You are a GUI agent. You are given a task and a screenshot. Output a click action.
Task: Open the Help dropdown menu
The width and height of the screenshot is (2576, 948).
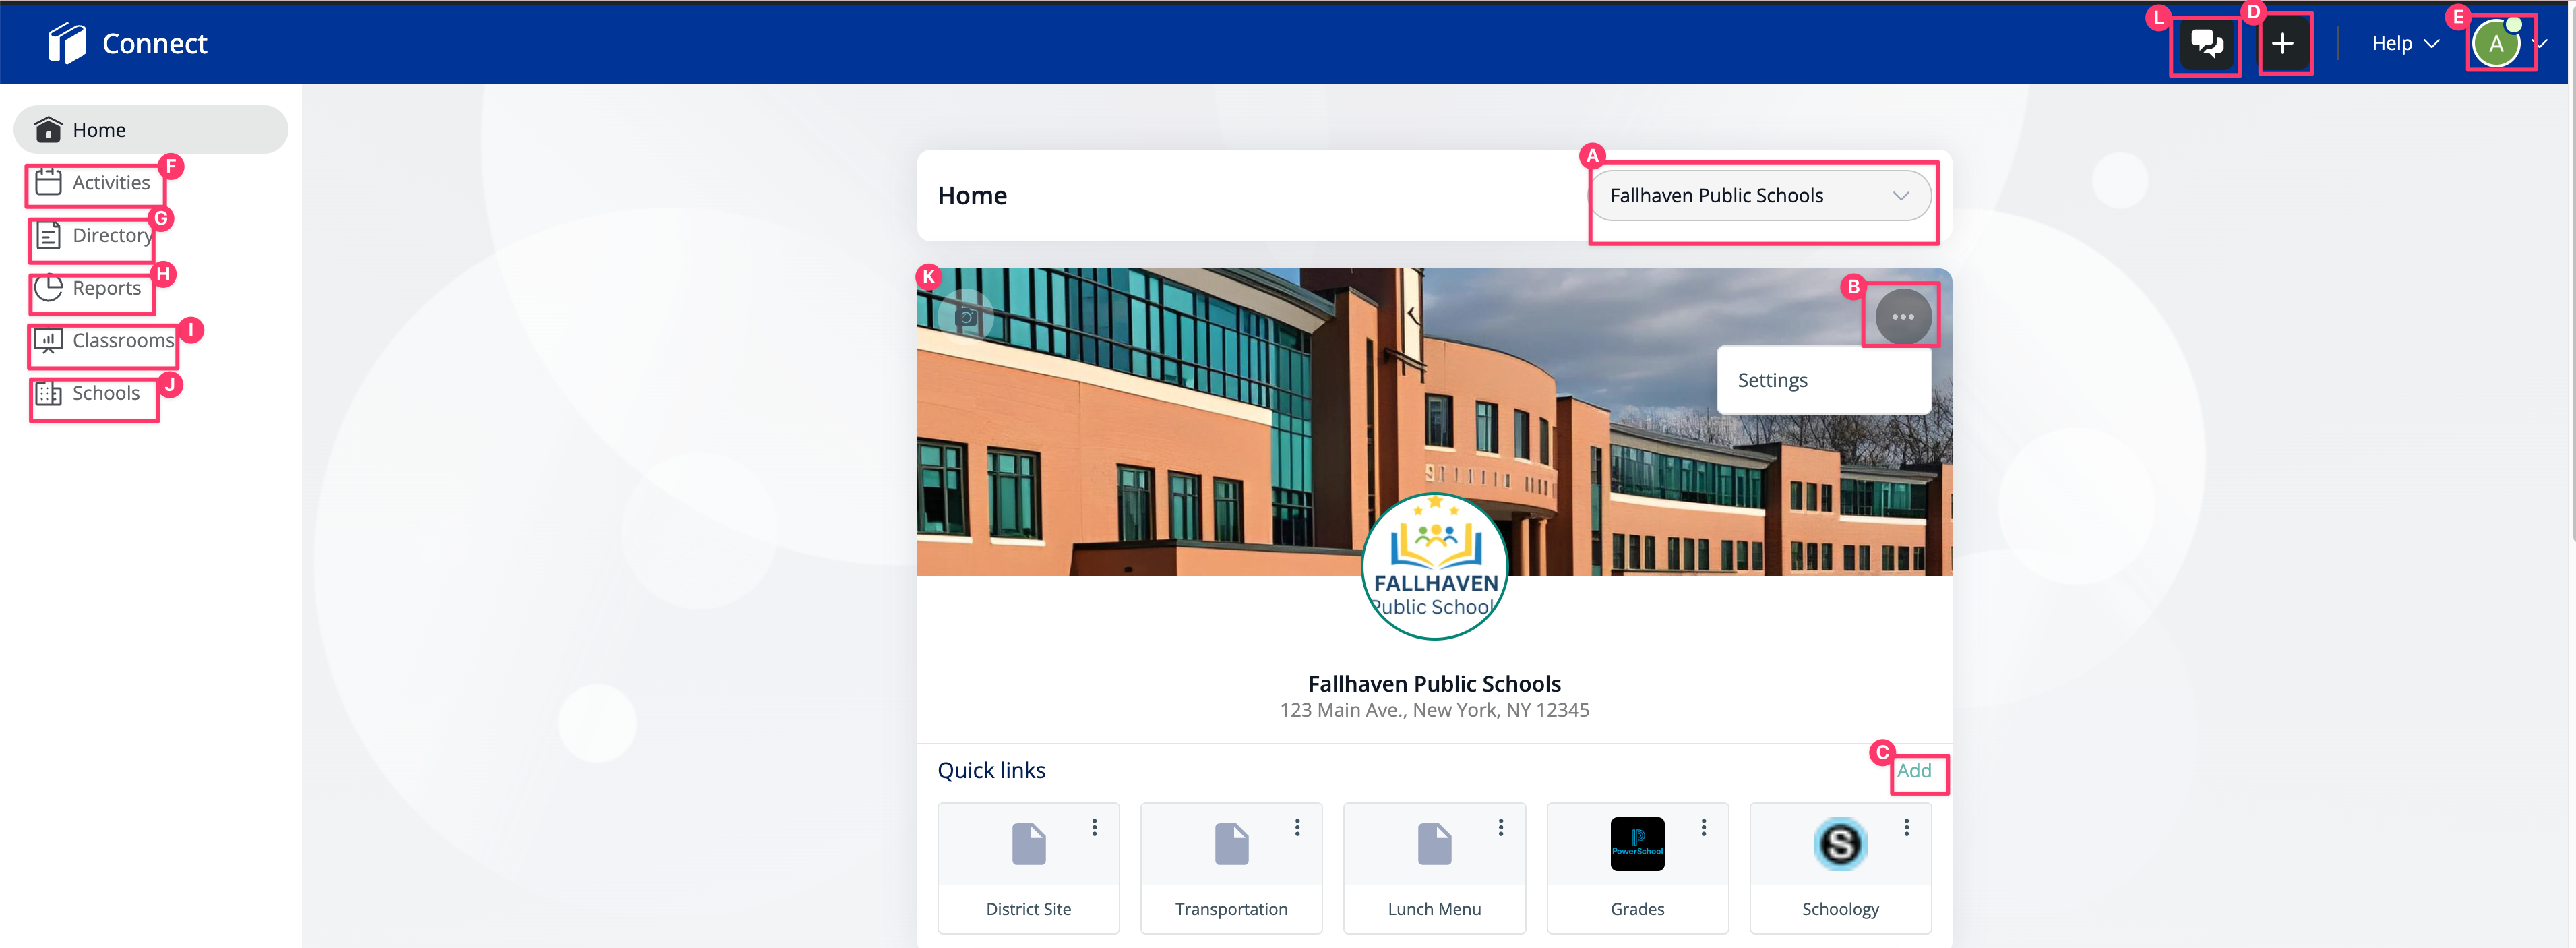coord(2406,43)
